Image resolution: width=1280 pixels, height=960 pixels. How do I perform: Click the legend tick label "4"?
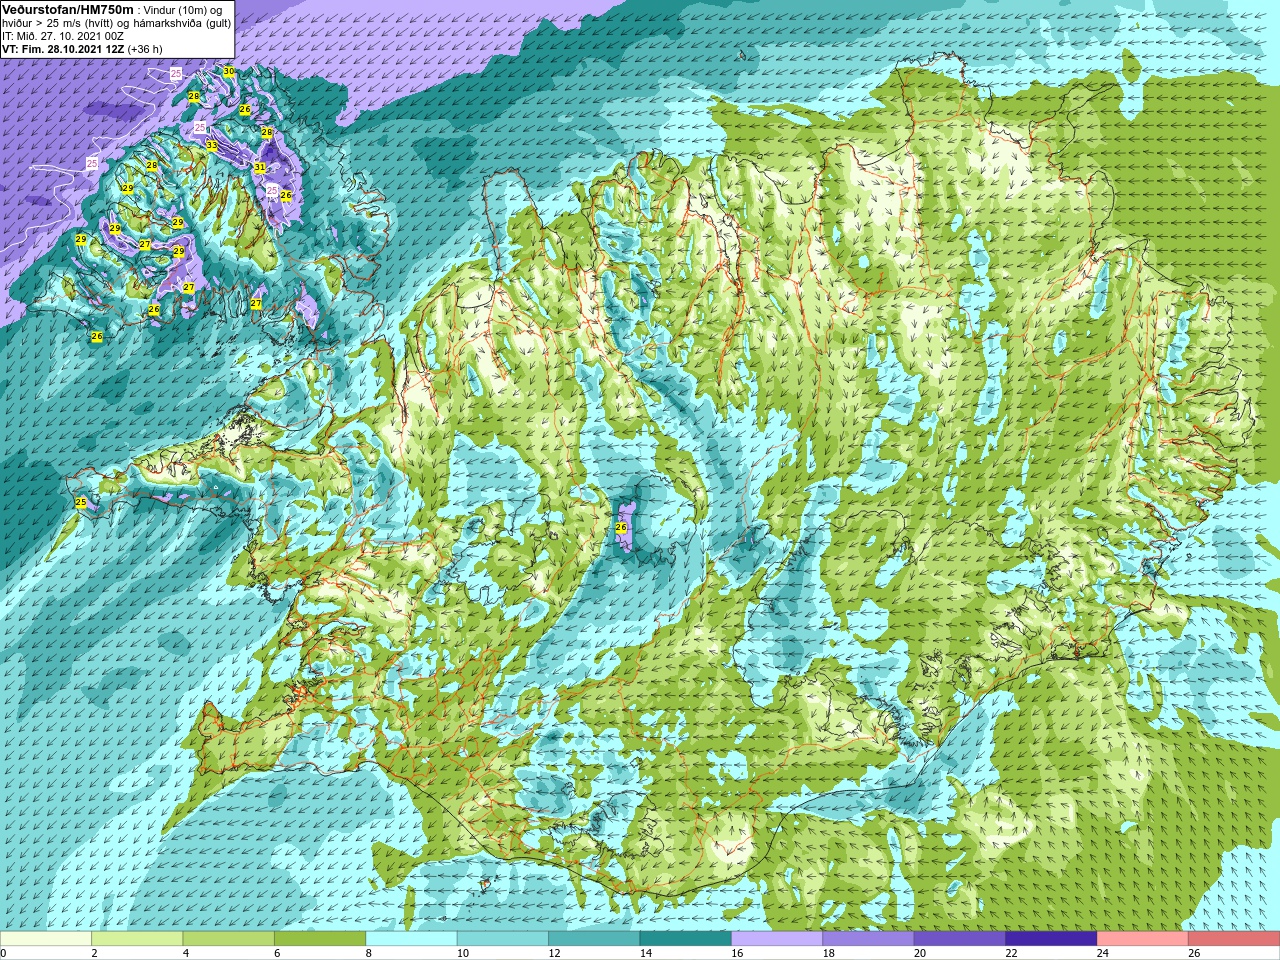click(186, 954)
